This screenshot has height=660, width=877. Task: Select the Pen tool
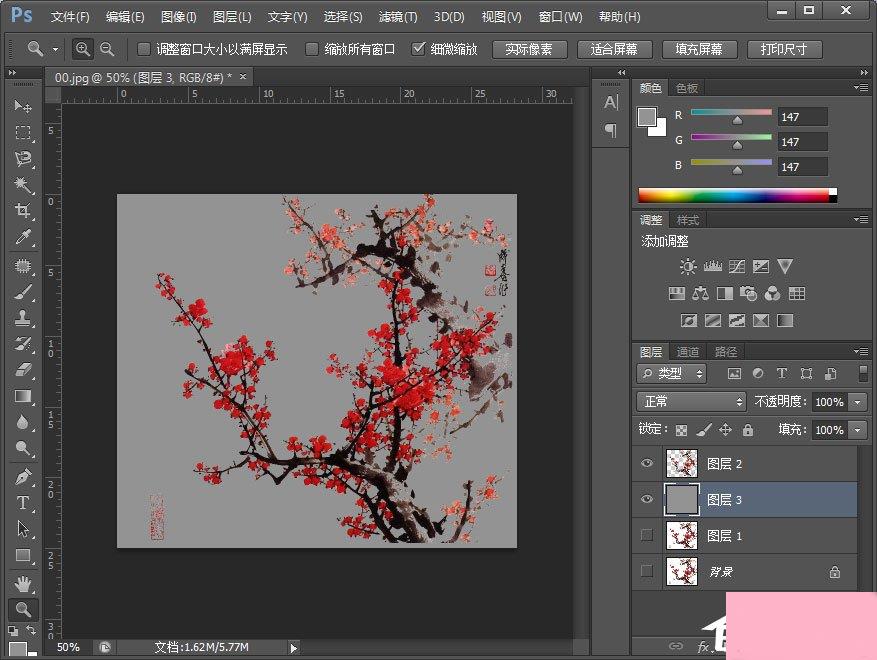(x=23, y=477)
